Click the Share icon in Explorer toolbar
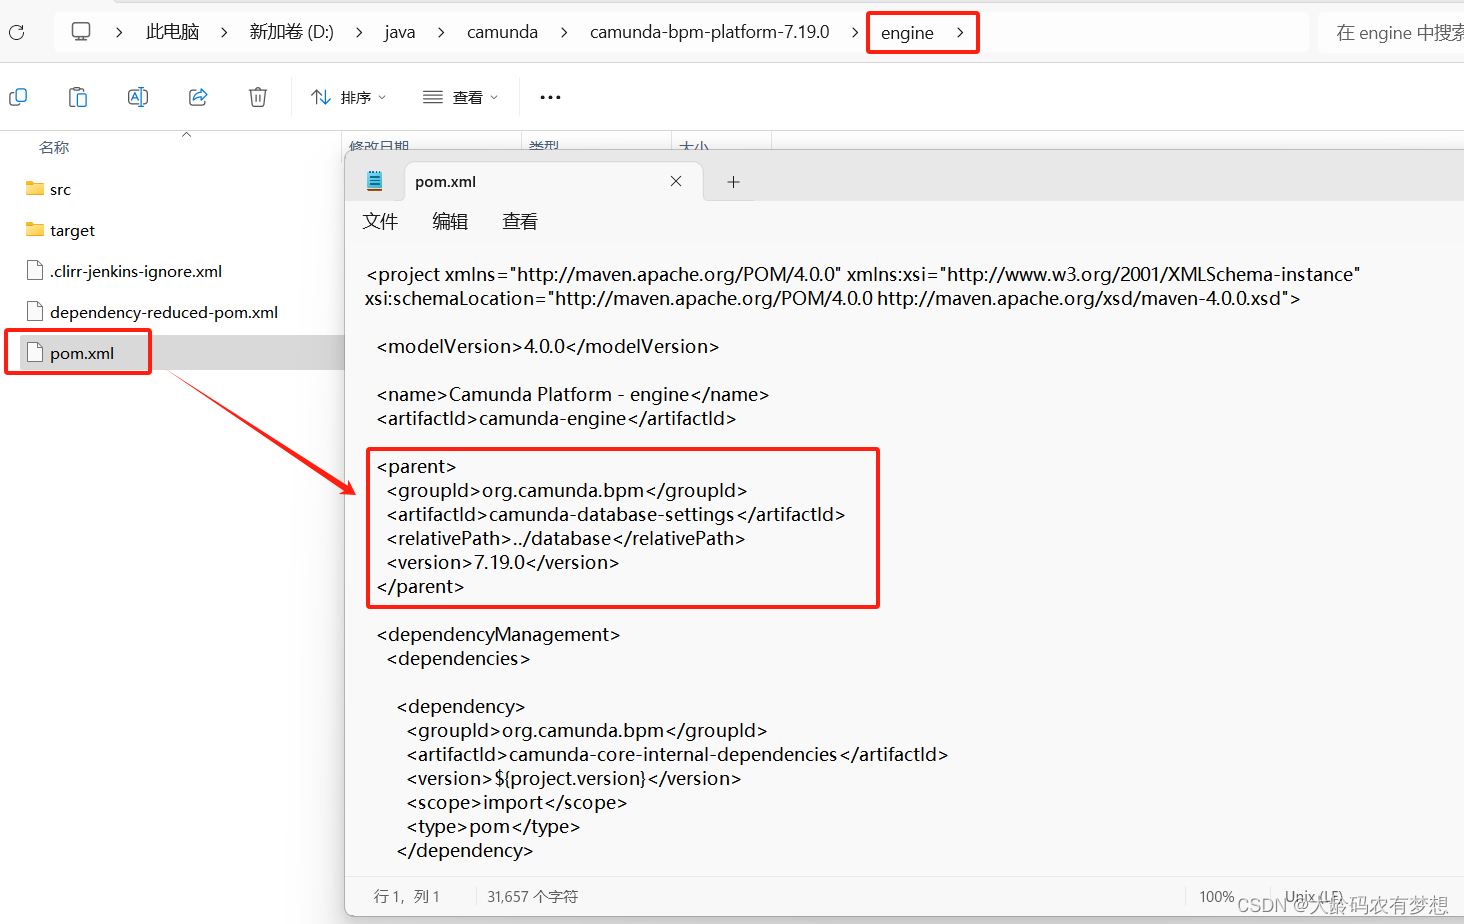 click(198, 97)
